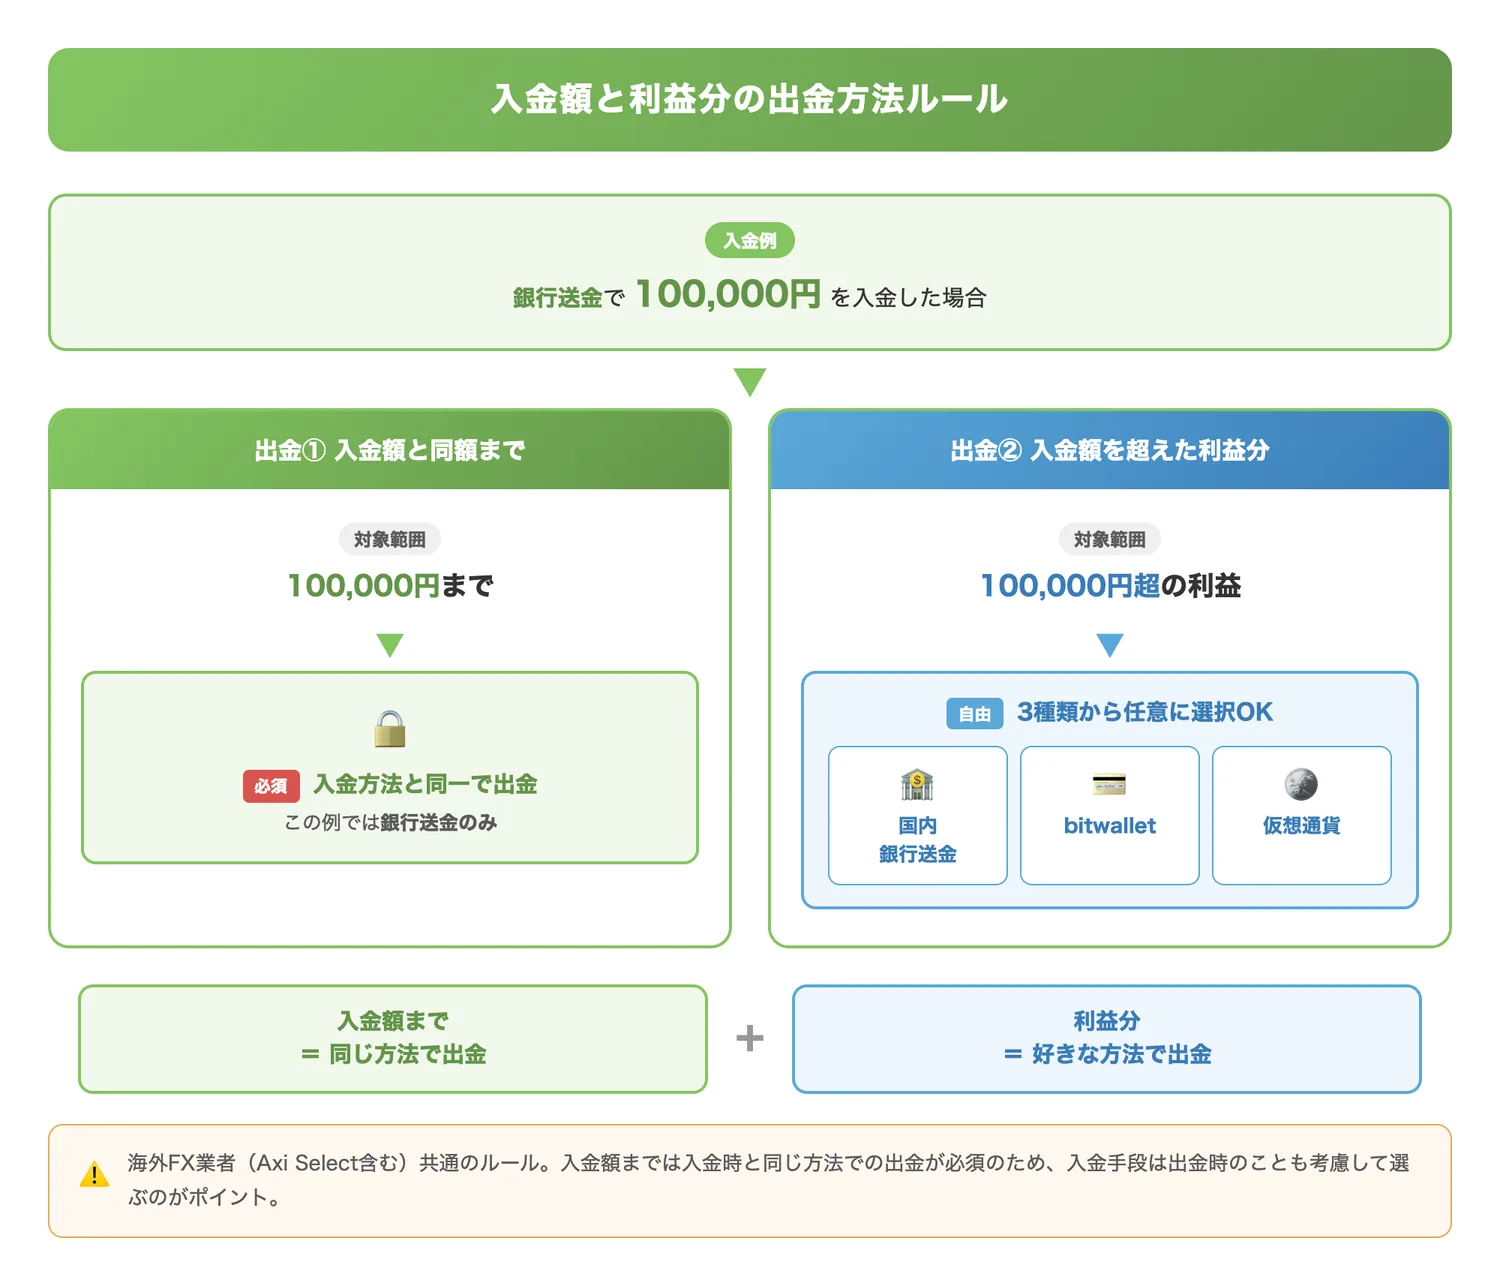1500x1286 pixels.
Task: Click the 100,000円超の利益 text
Action: click(1110, 585)
